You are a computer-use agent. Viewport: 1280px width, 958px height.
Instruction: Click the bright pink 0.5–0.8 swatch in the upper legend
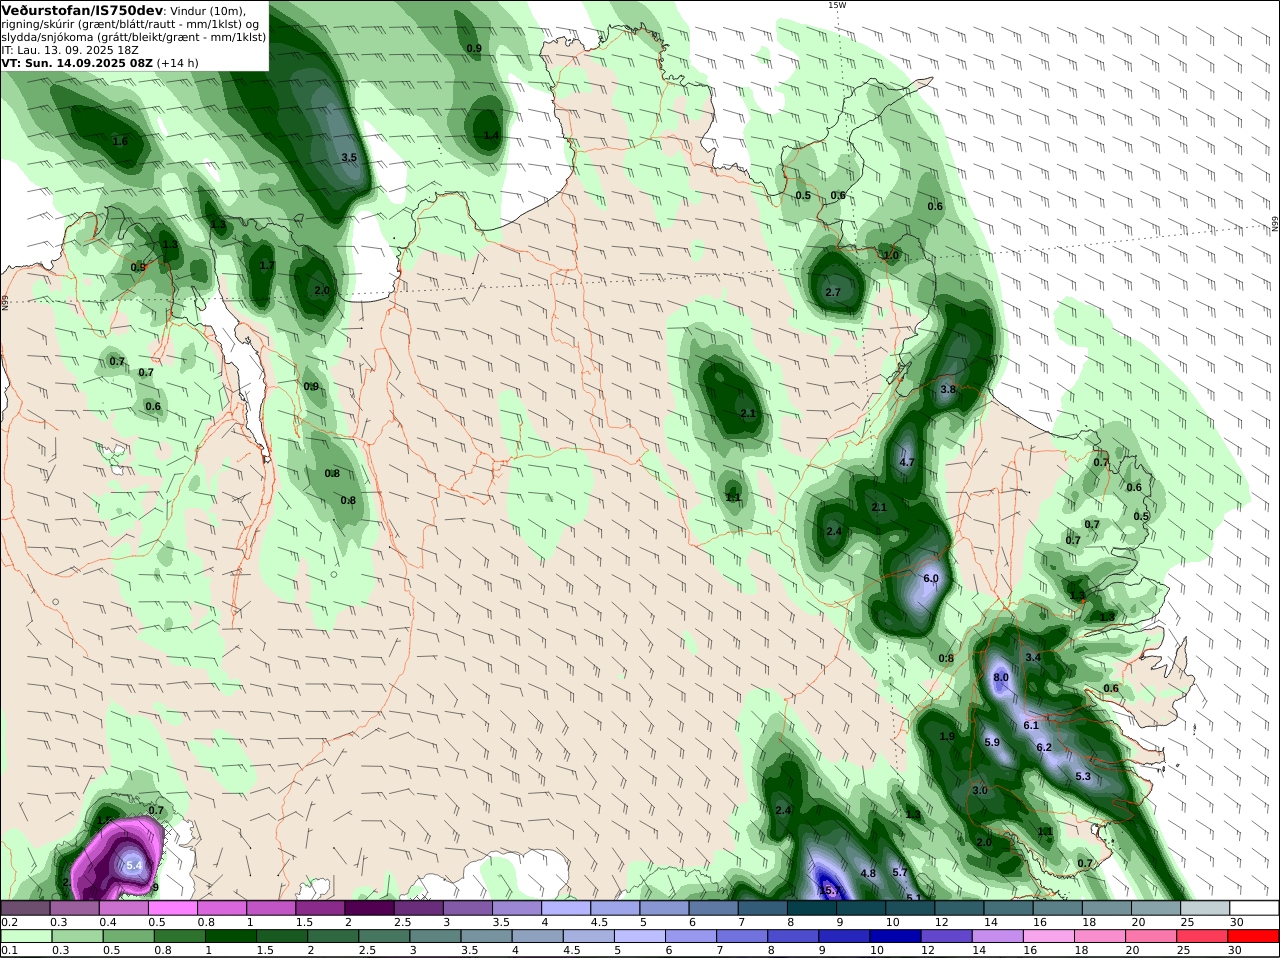pyautogui.click(x=172, y=908)
